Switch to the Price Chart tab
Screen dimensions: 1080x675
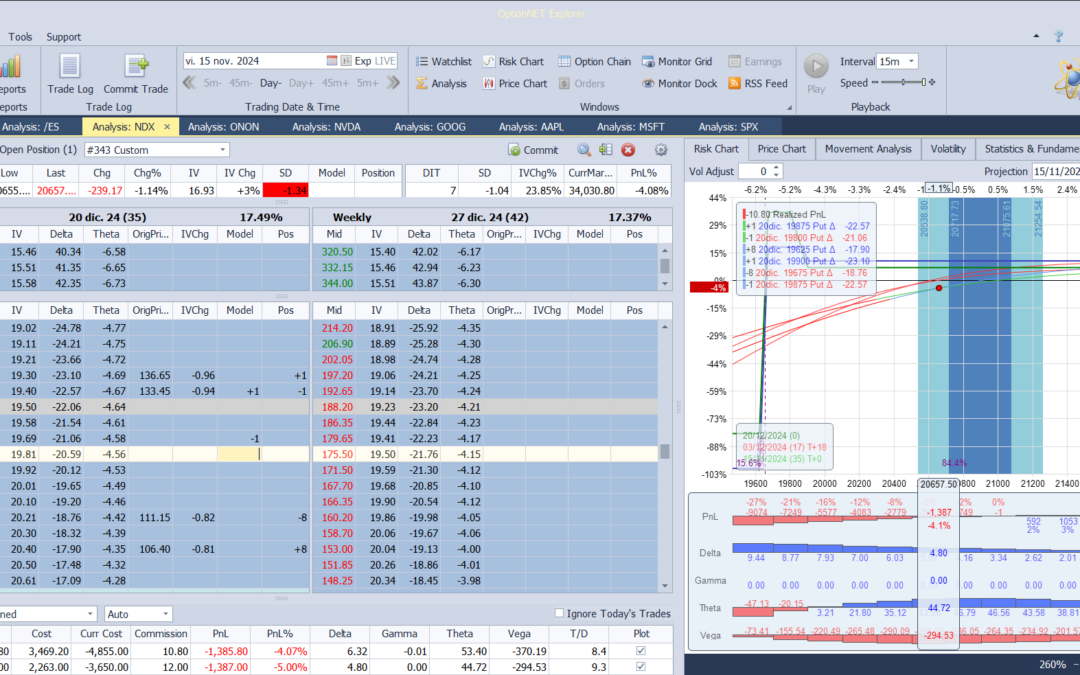pyautogui.click(x=781, y=148)
